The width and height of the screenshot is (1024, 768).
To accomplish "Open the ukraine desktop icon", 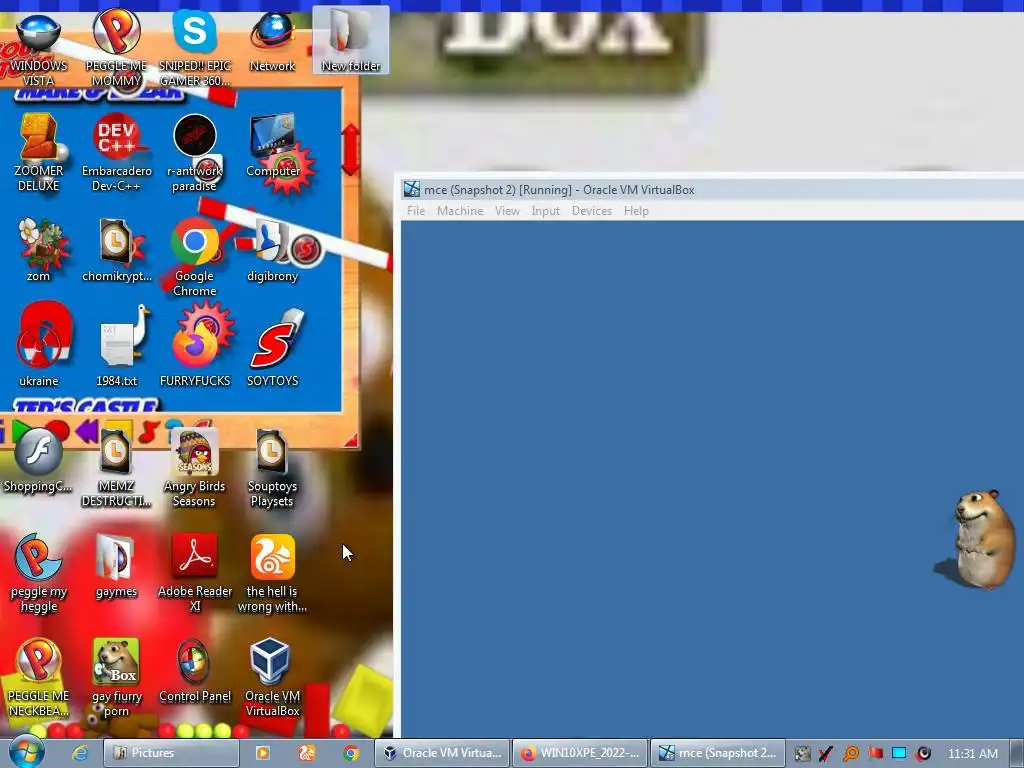I will tap(38, 344).
